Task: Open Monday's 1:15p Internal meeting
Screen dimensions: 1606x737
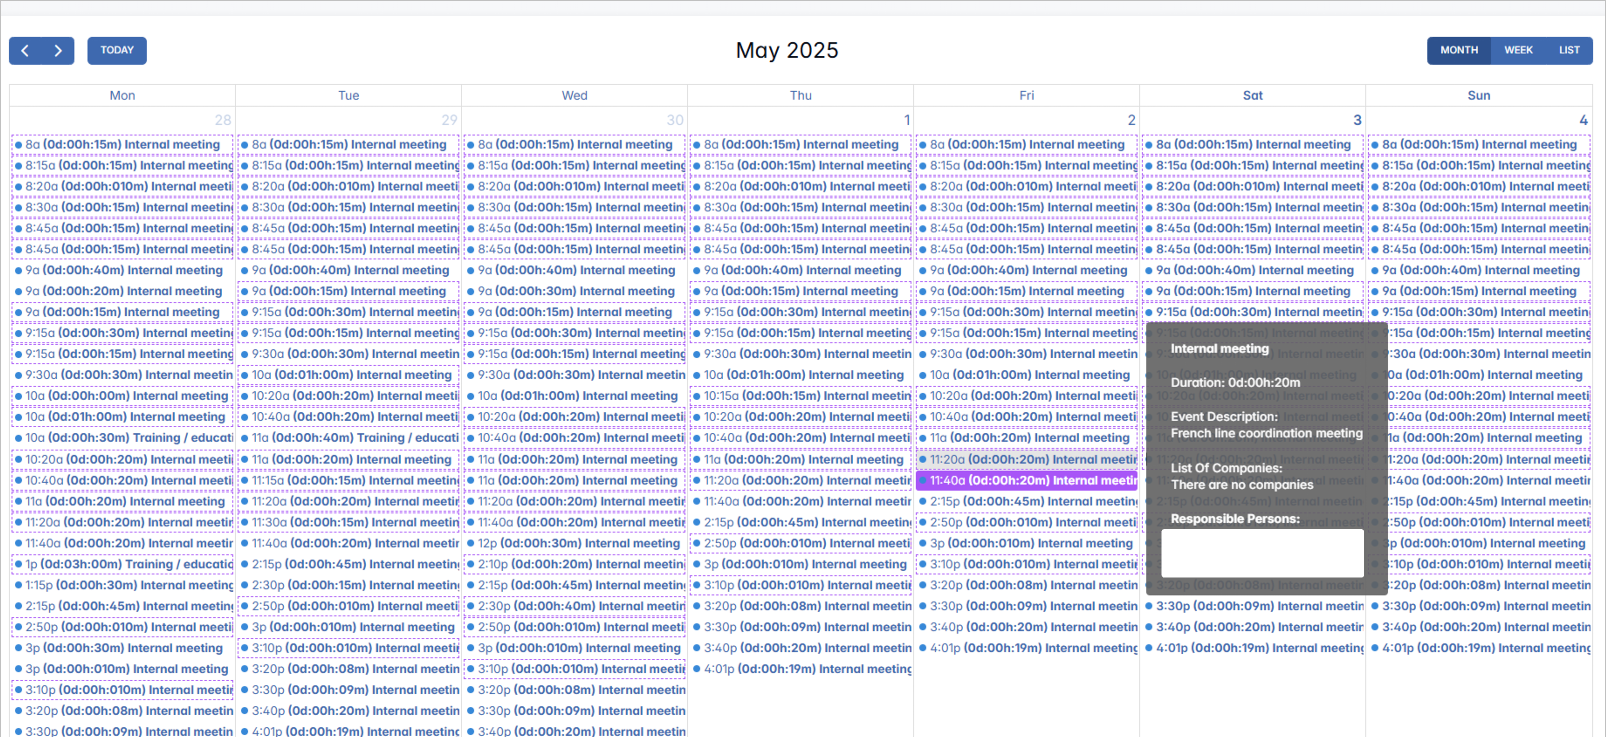Action: click(x=123, y=586)
